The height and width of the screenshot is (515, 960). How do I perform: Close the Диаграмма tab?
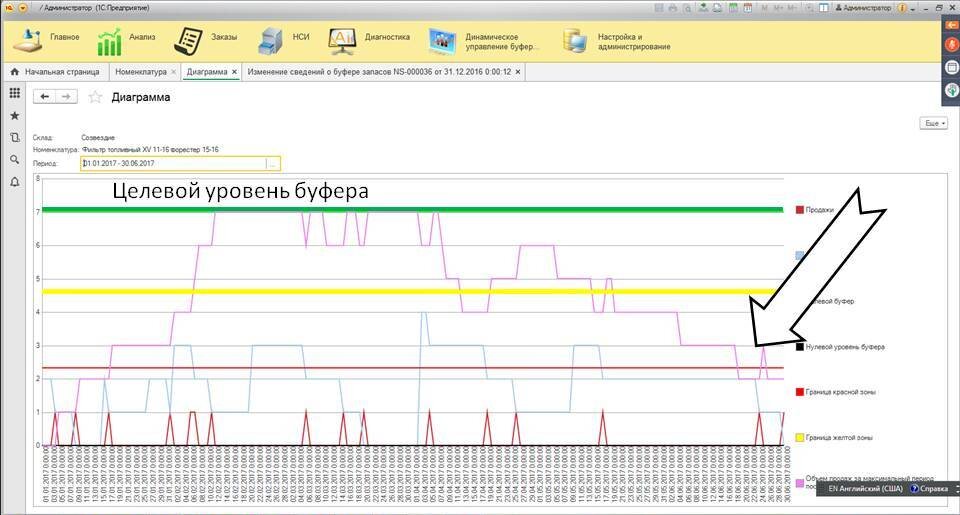(234, 72)
